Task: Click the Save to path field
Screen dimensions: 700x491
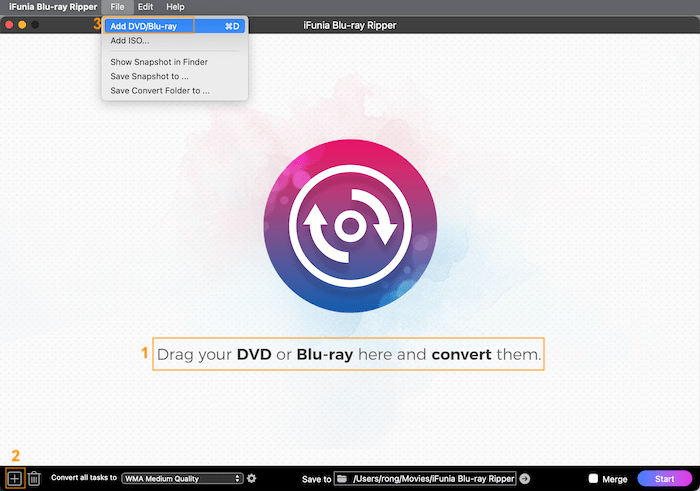Action: coord(432,479)
